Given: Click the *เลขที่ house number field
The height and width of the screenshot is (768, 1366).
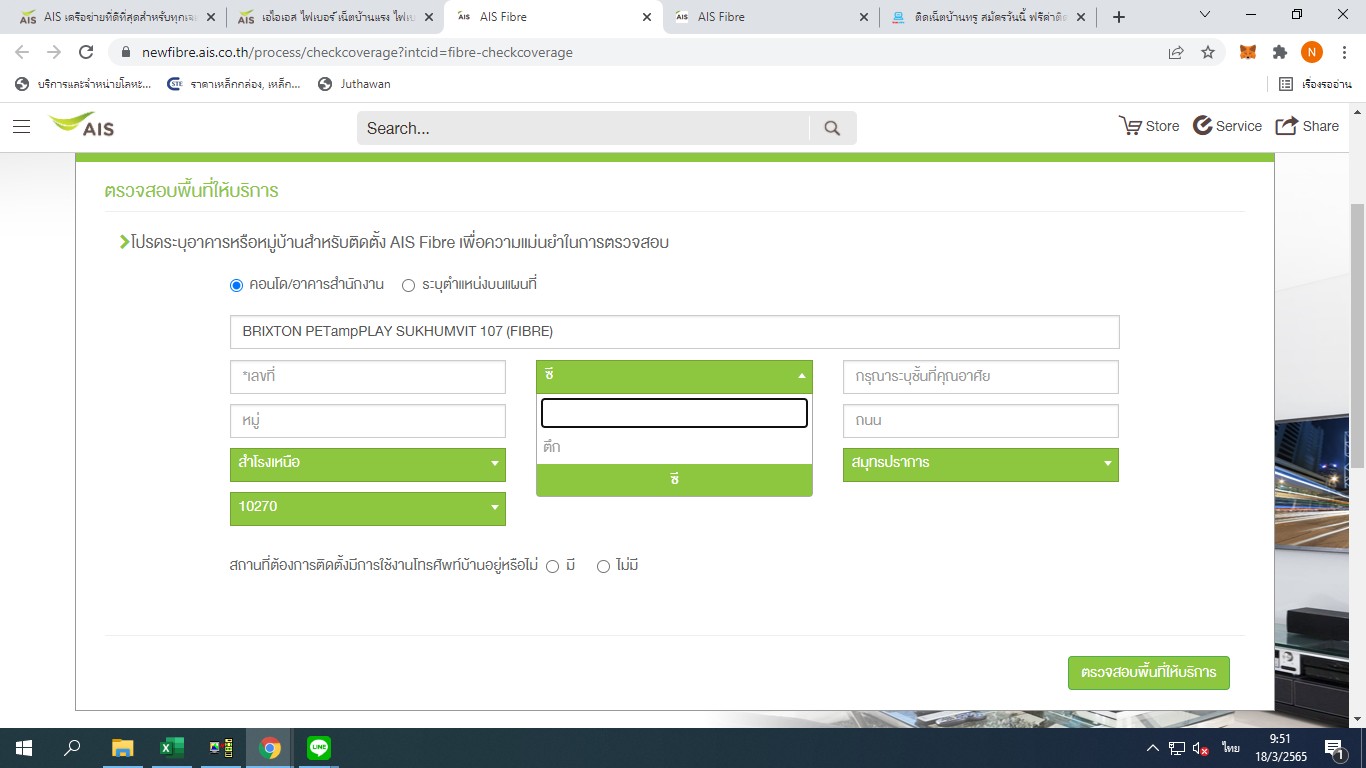Looking at the screenshot, I should [368, 377].
